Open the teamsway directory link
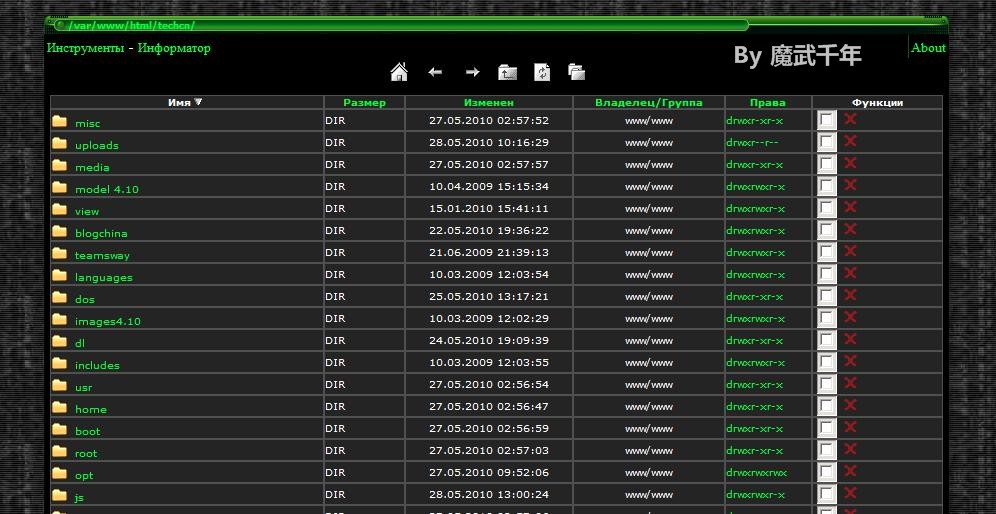996x514 pixels. pos(102,255)
